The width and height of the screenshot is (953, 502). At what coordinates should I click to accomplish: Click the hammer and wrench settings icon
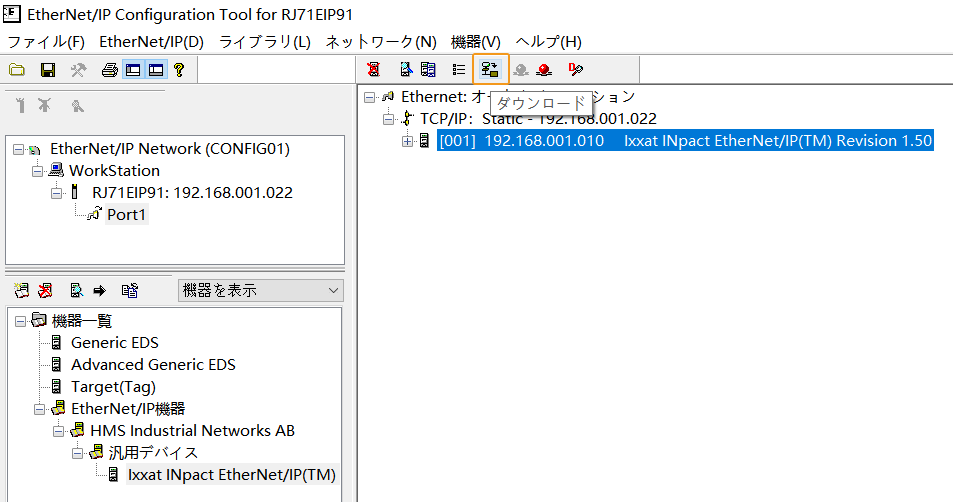click(x=78, y=70)
